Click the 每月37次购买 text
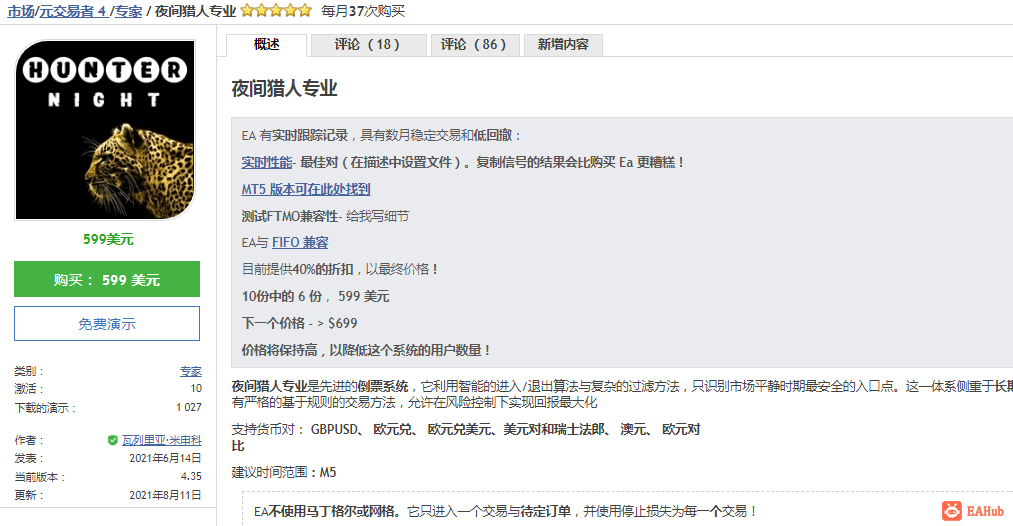The image size is (1013, 526). (363, 11)
